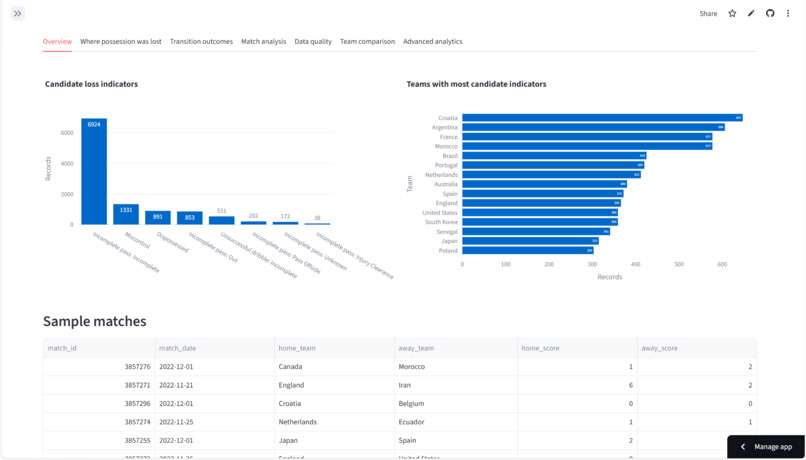Open the three-dot options menu
806x460 pixels.
click(787, 13)
